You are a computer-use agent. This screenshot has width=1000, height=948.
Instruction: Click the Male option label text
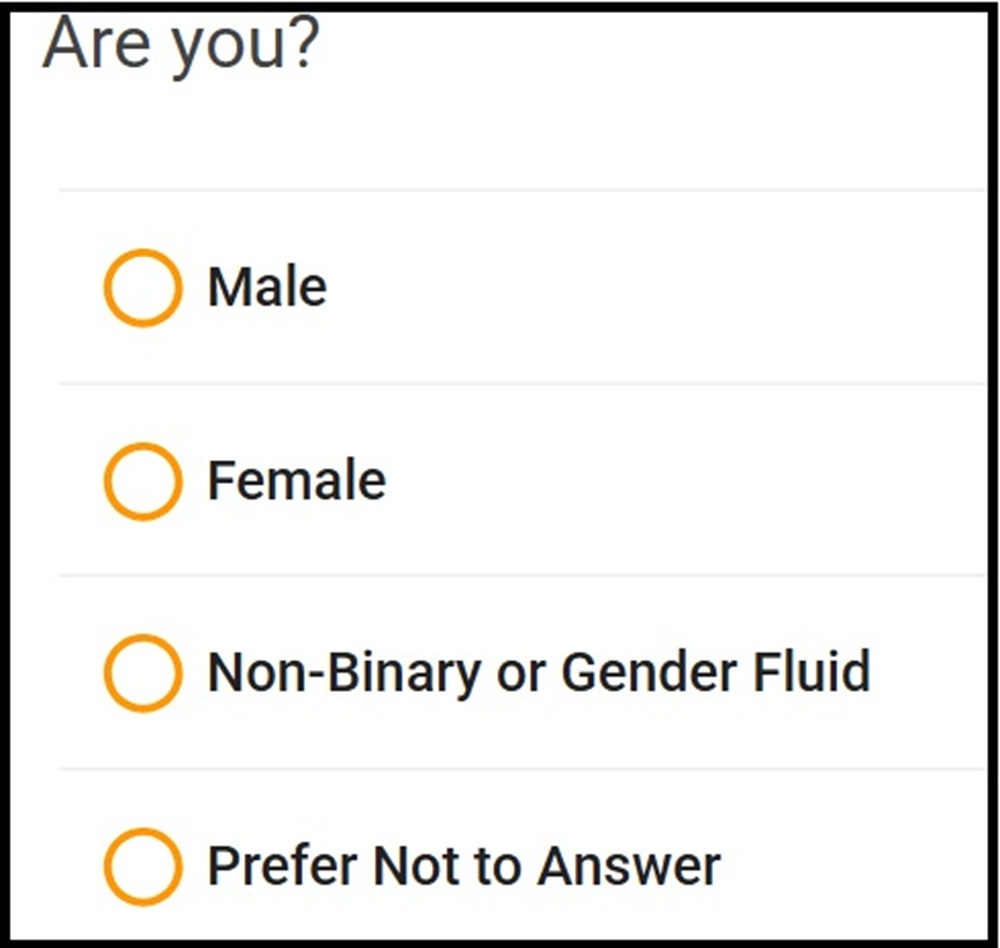[265, 286]
